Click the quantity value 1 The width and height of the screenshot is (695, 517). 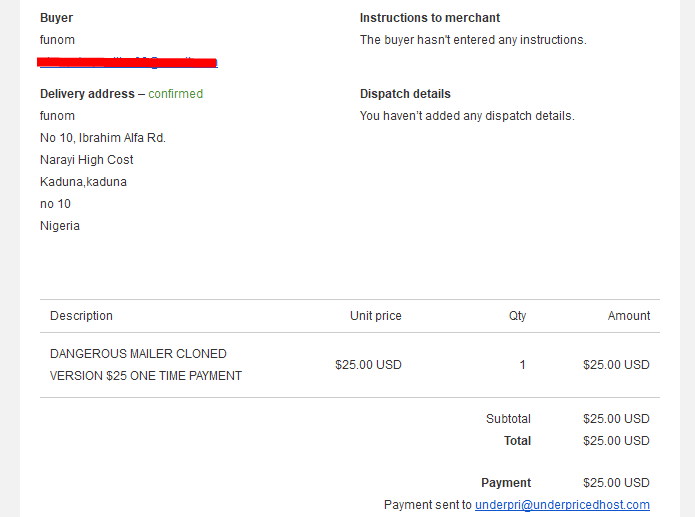coord(523,365)
